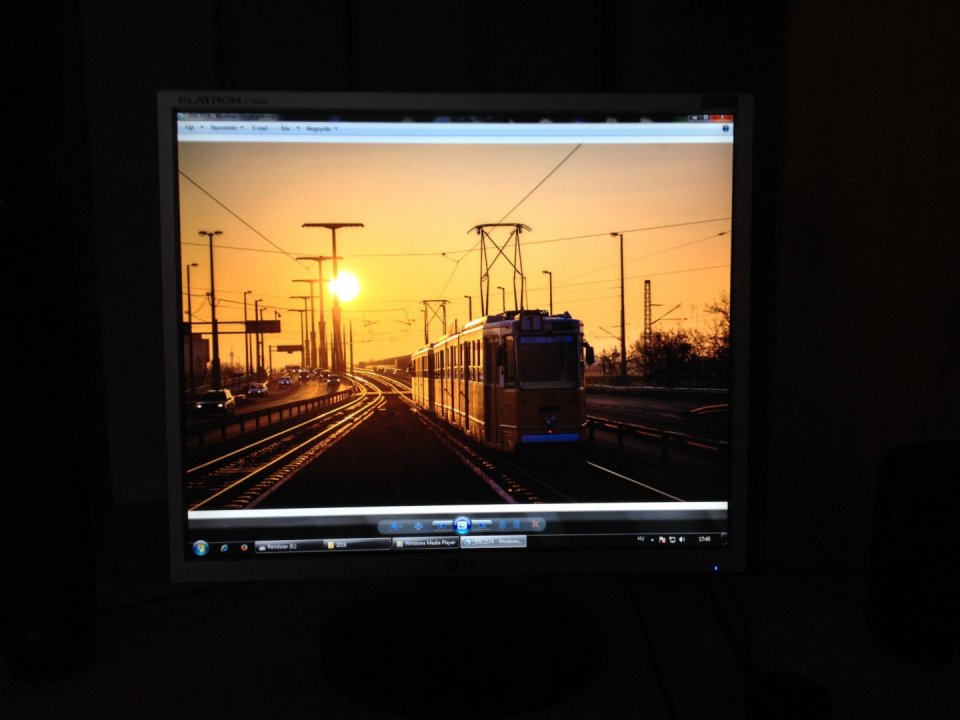960x720 pixels.
Task: Open the Action Center flag icon
Action: tap(662, 540)
